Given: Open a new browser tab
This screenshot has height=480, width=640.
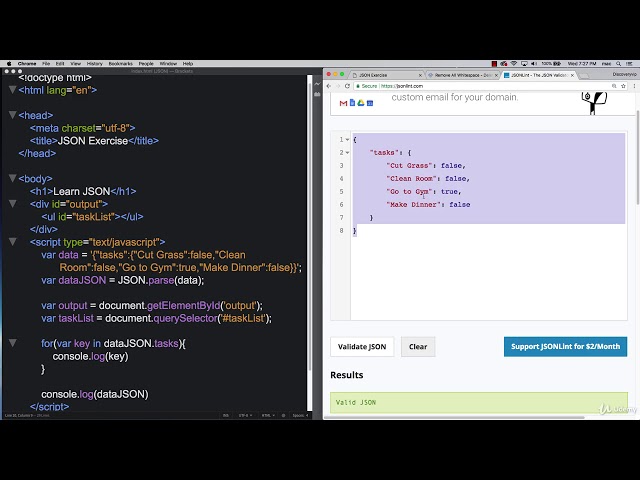Looking at the screenshot, I should (584, 76).
